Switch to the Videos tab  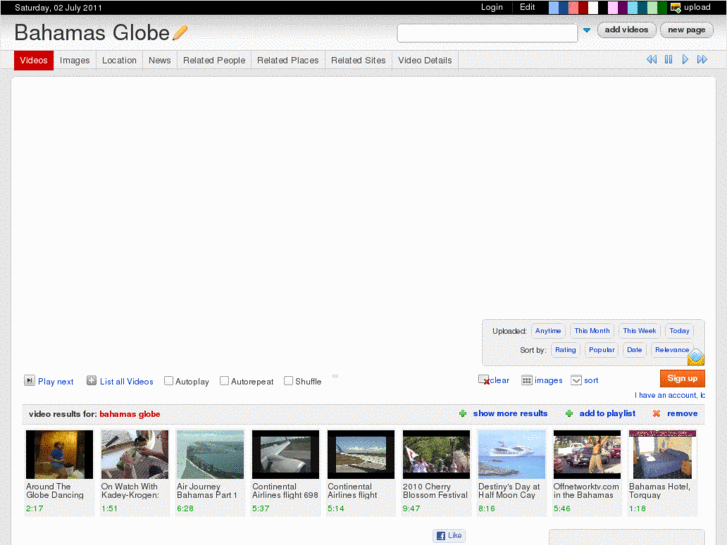click(34, 60)
